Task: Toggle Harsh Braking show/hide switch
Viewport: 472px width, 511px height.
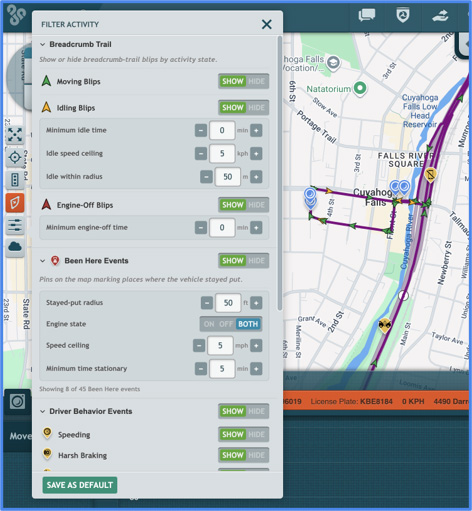Action: [244, 455]
